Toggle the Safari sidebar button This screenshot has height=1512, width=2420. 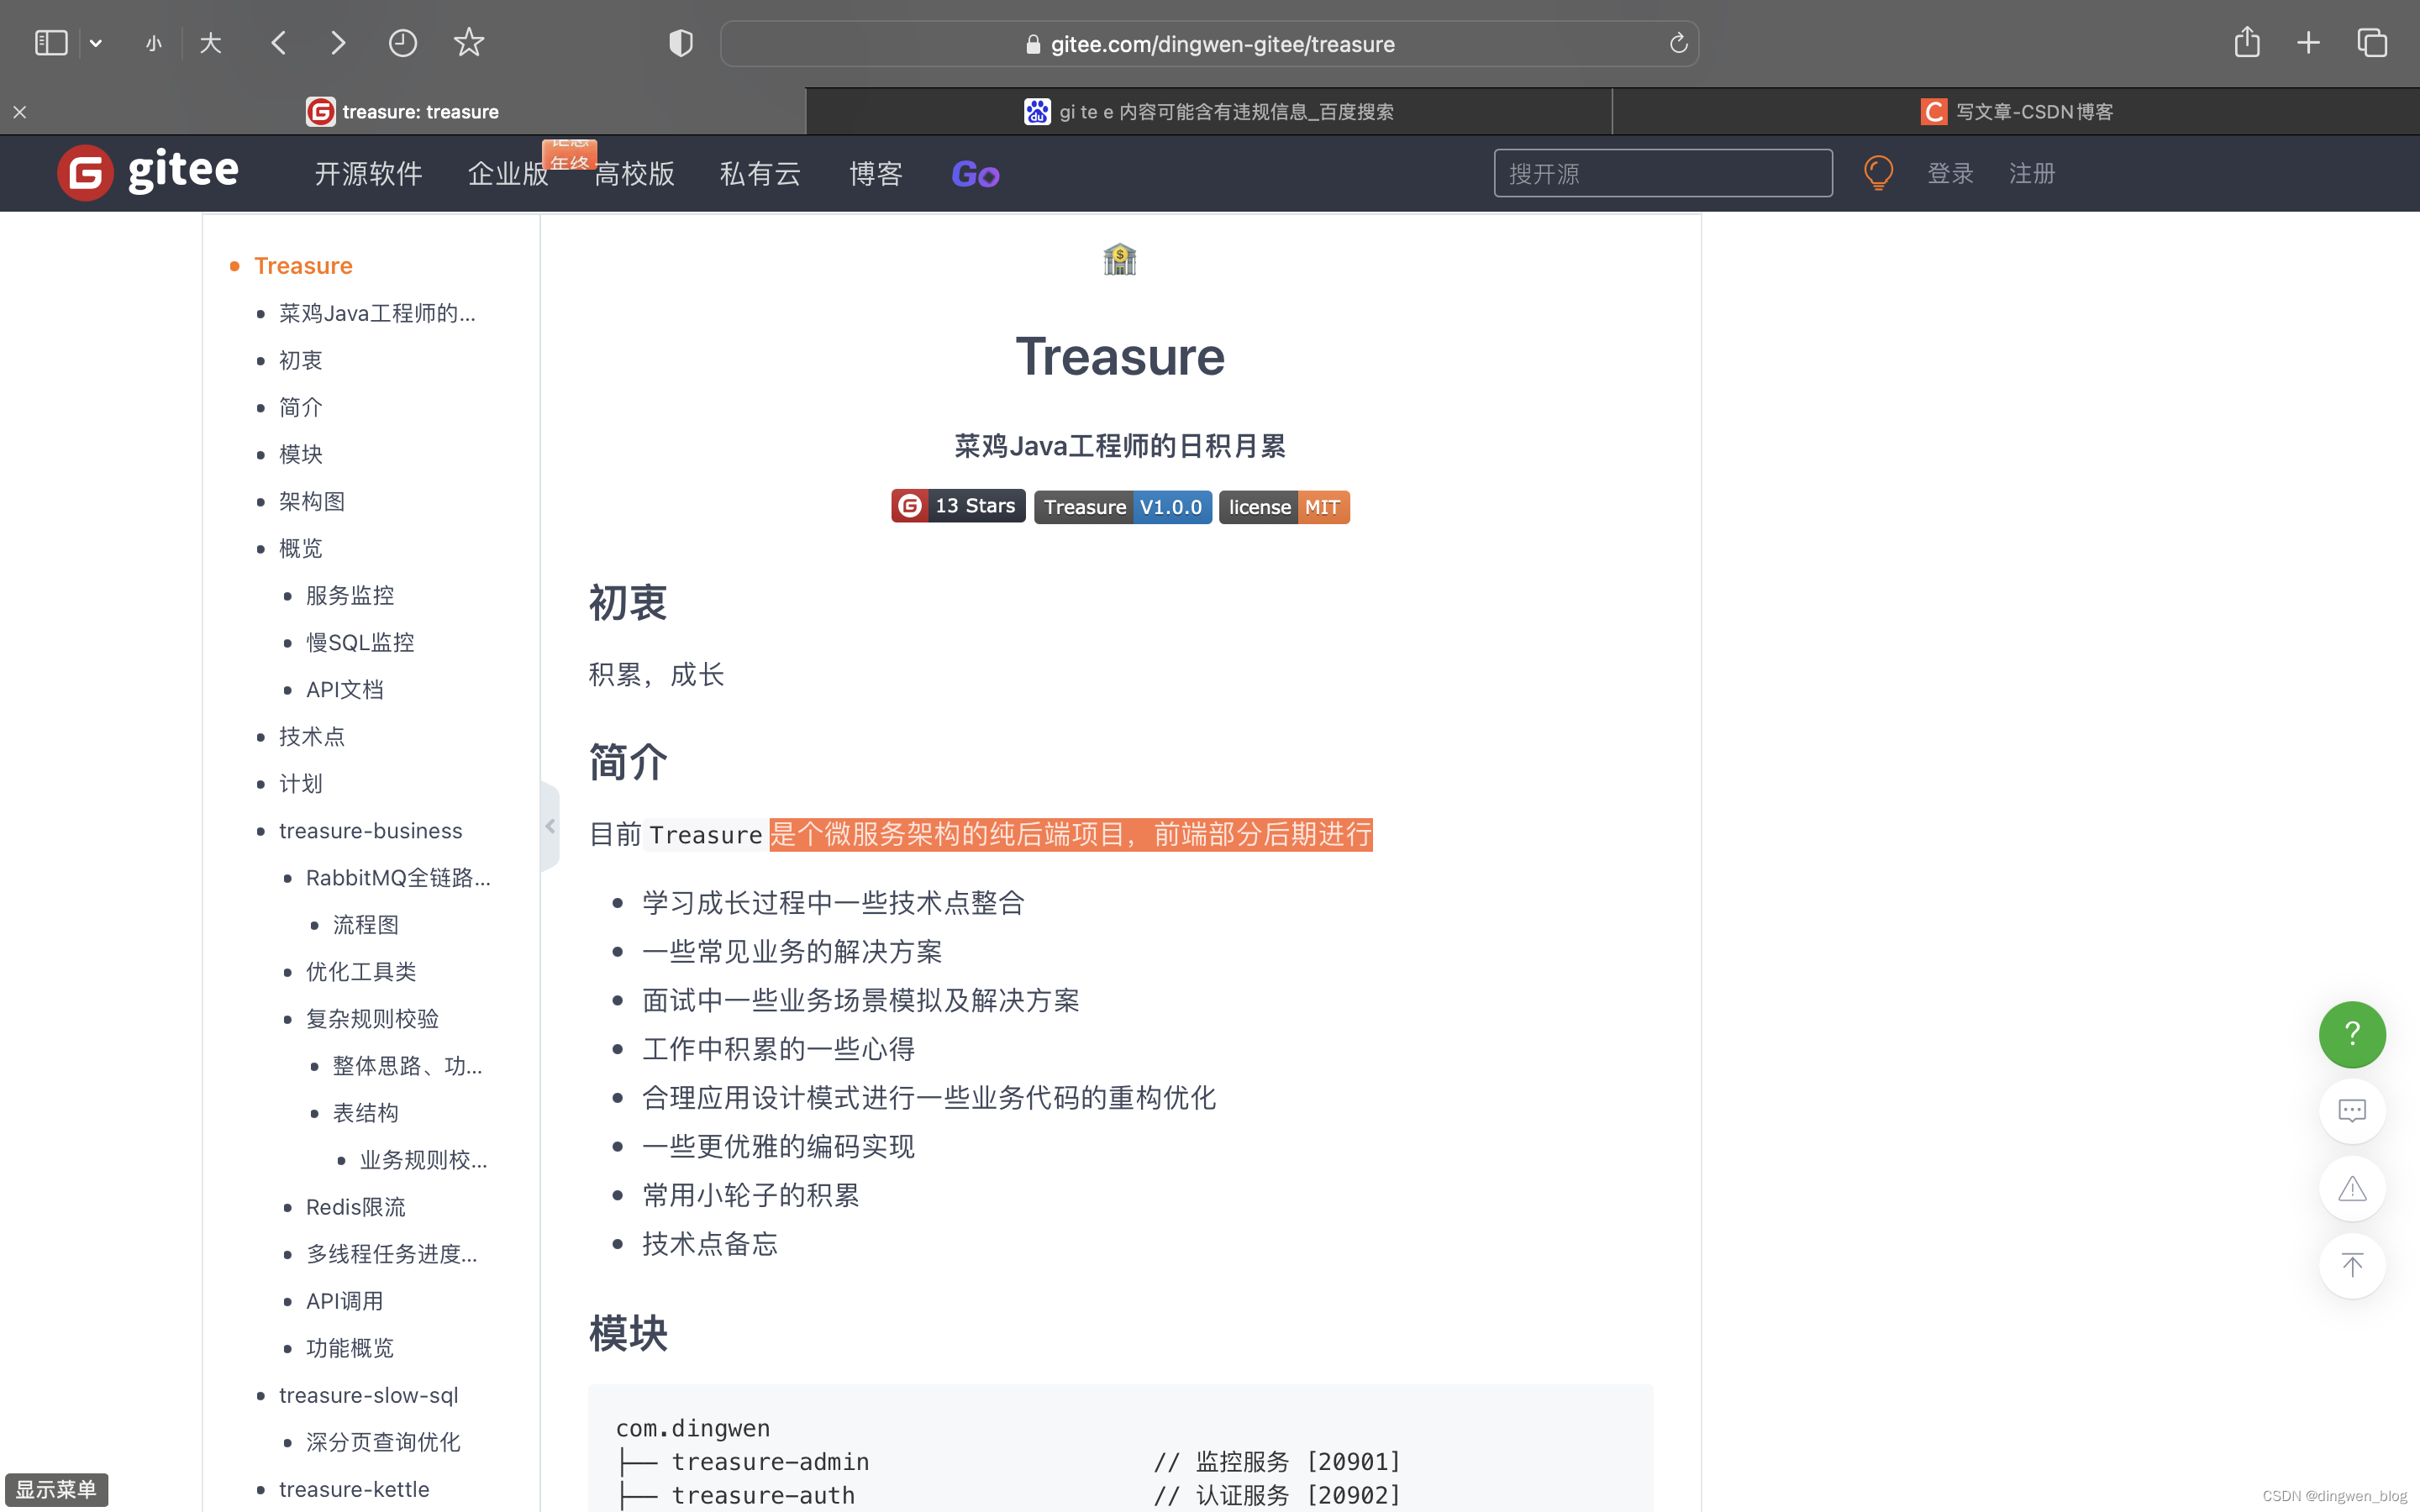click(x=51, y=43)
